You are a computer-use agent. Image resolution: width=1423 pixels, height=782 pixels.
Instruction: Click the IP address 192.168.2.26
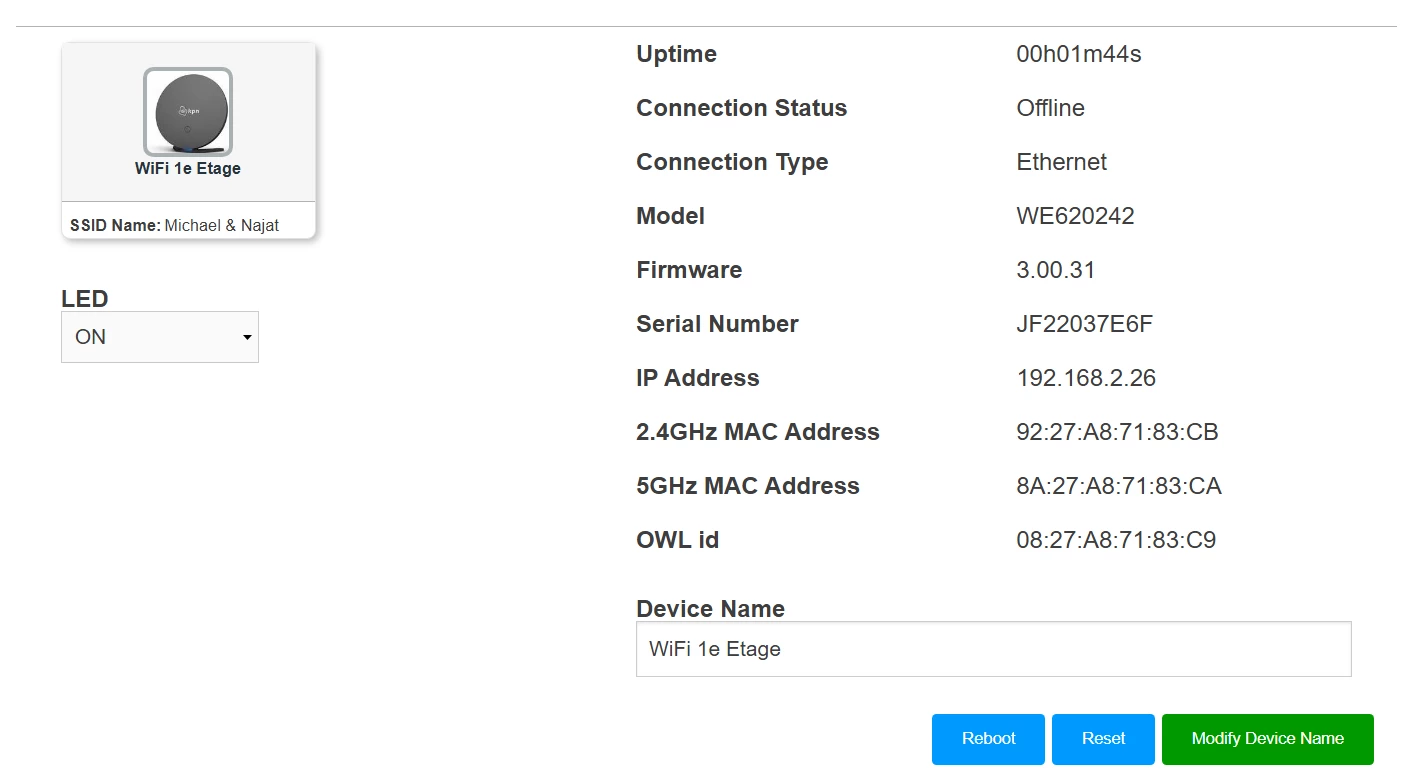point(1086,379)
